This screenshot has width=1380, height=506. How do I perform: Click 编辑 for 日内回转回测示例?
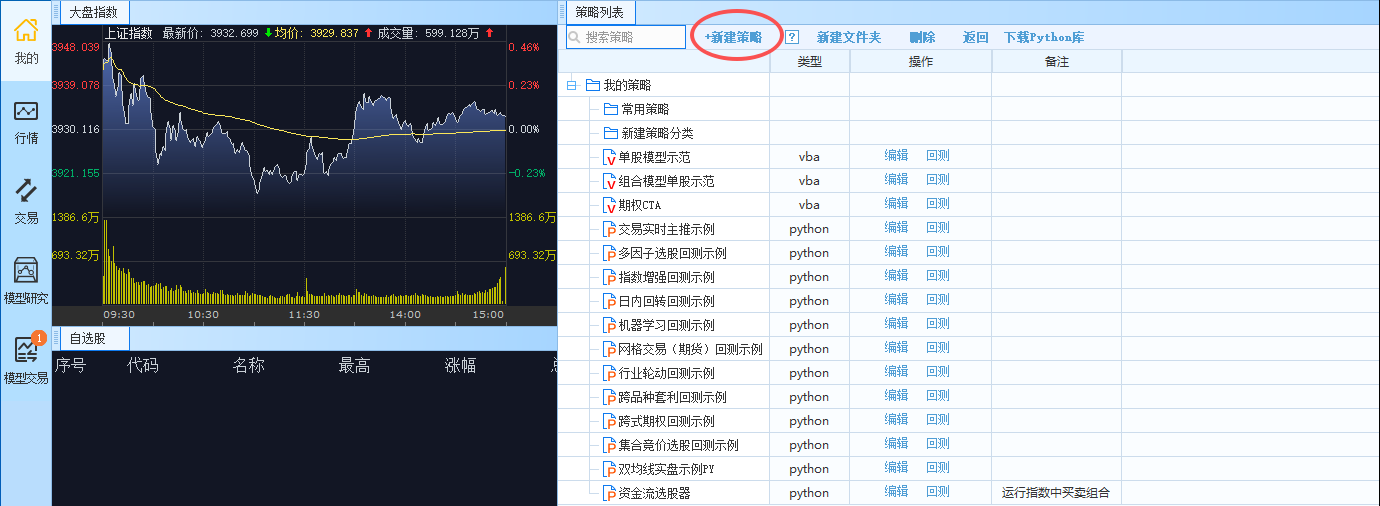(x=896, y=299)
